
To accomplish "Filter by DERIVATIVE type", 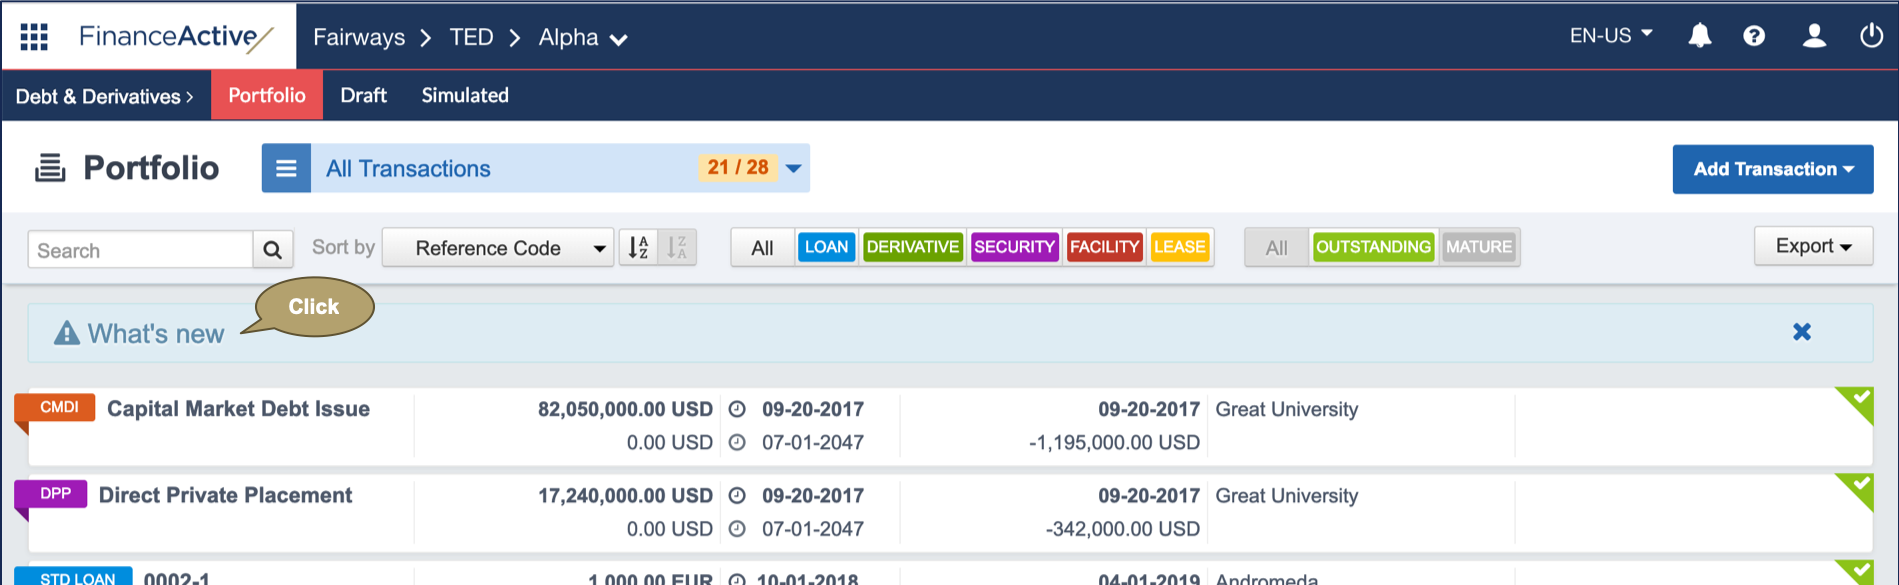I will click(913, 247).
